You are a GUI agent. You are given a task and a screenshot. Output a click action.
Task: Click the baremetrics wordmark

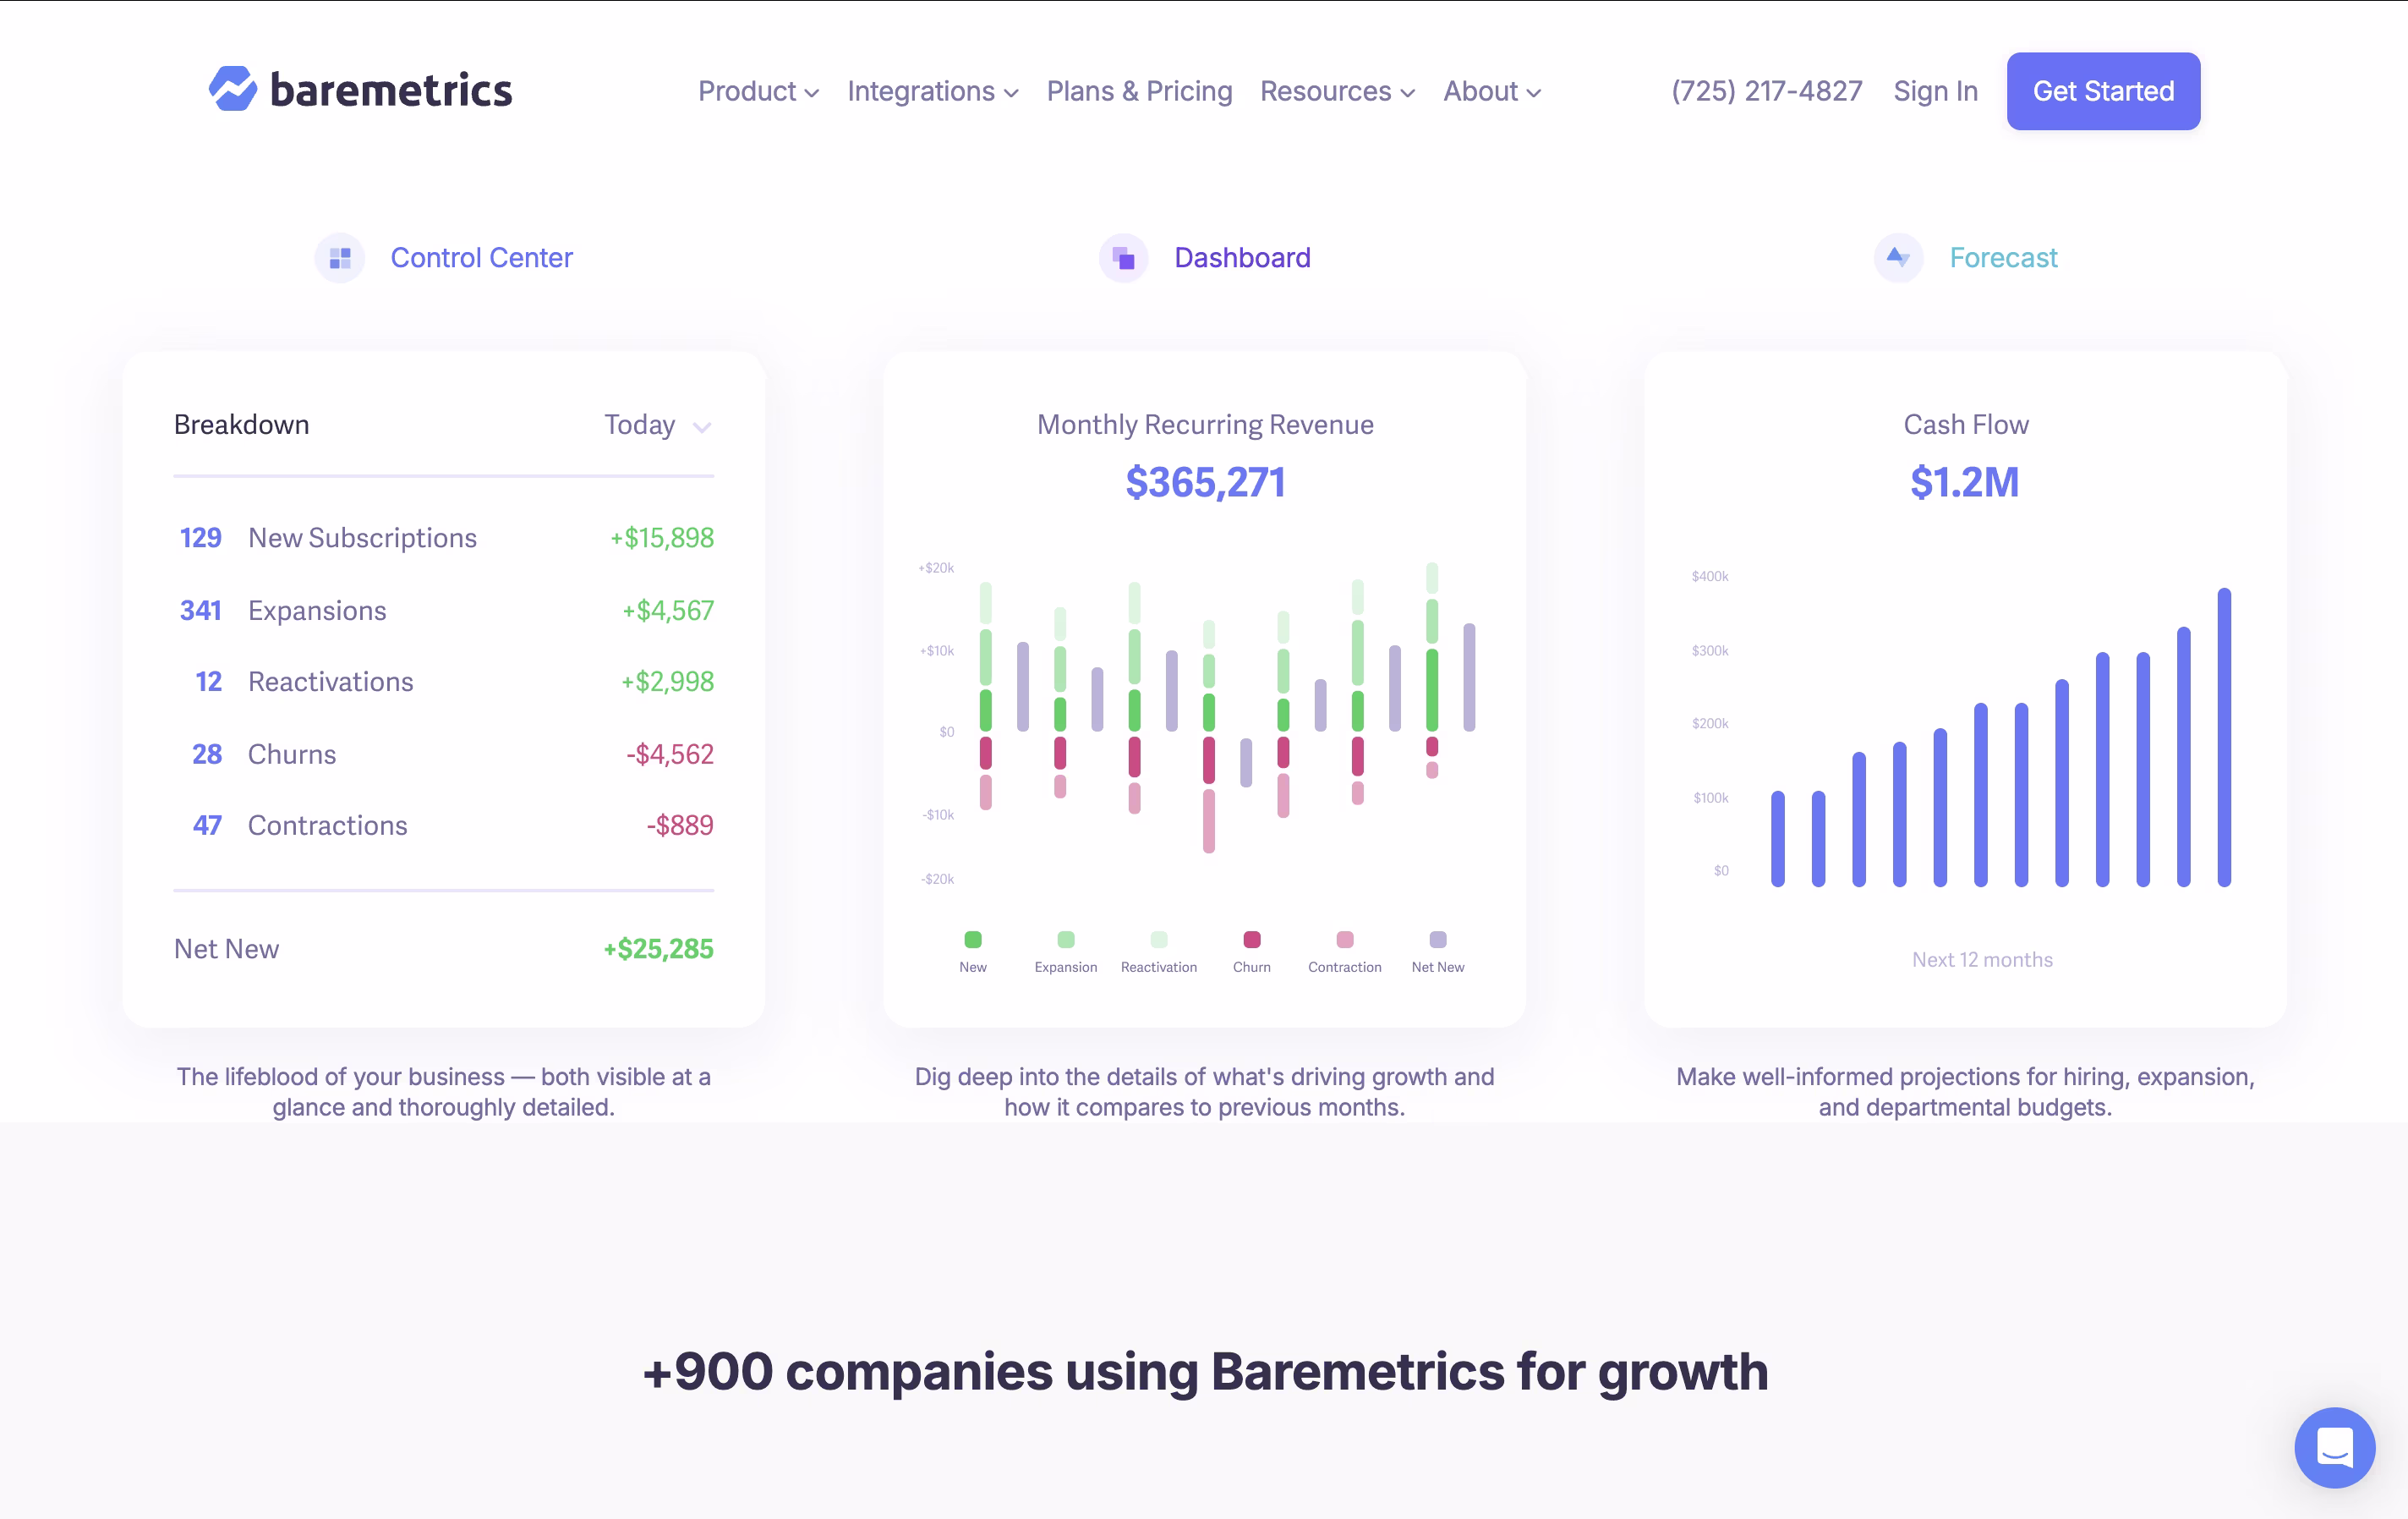pos(391,90)
